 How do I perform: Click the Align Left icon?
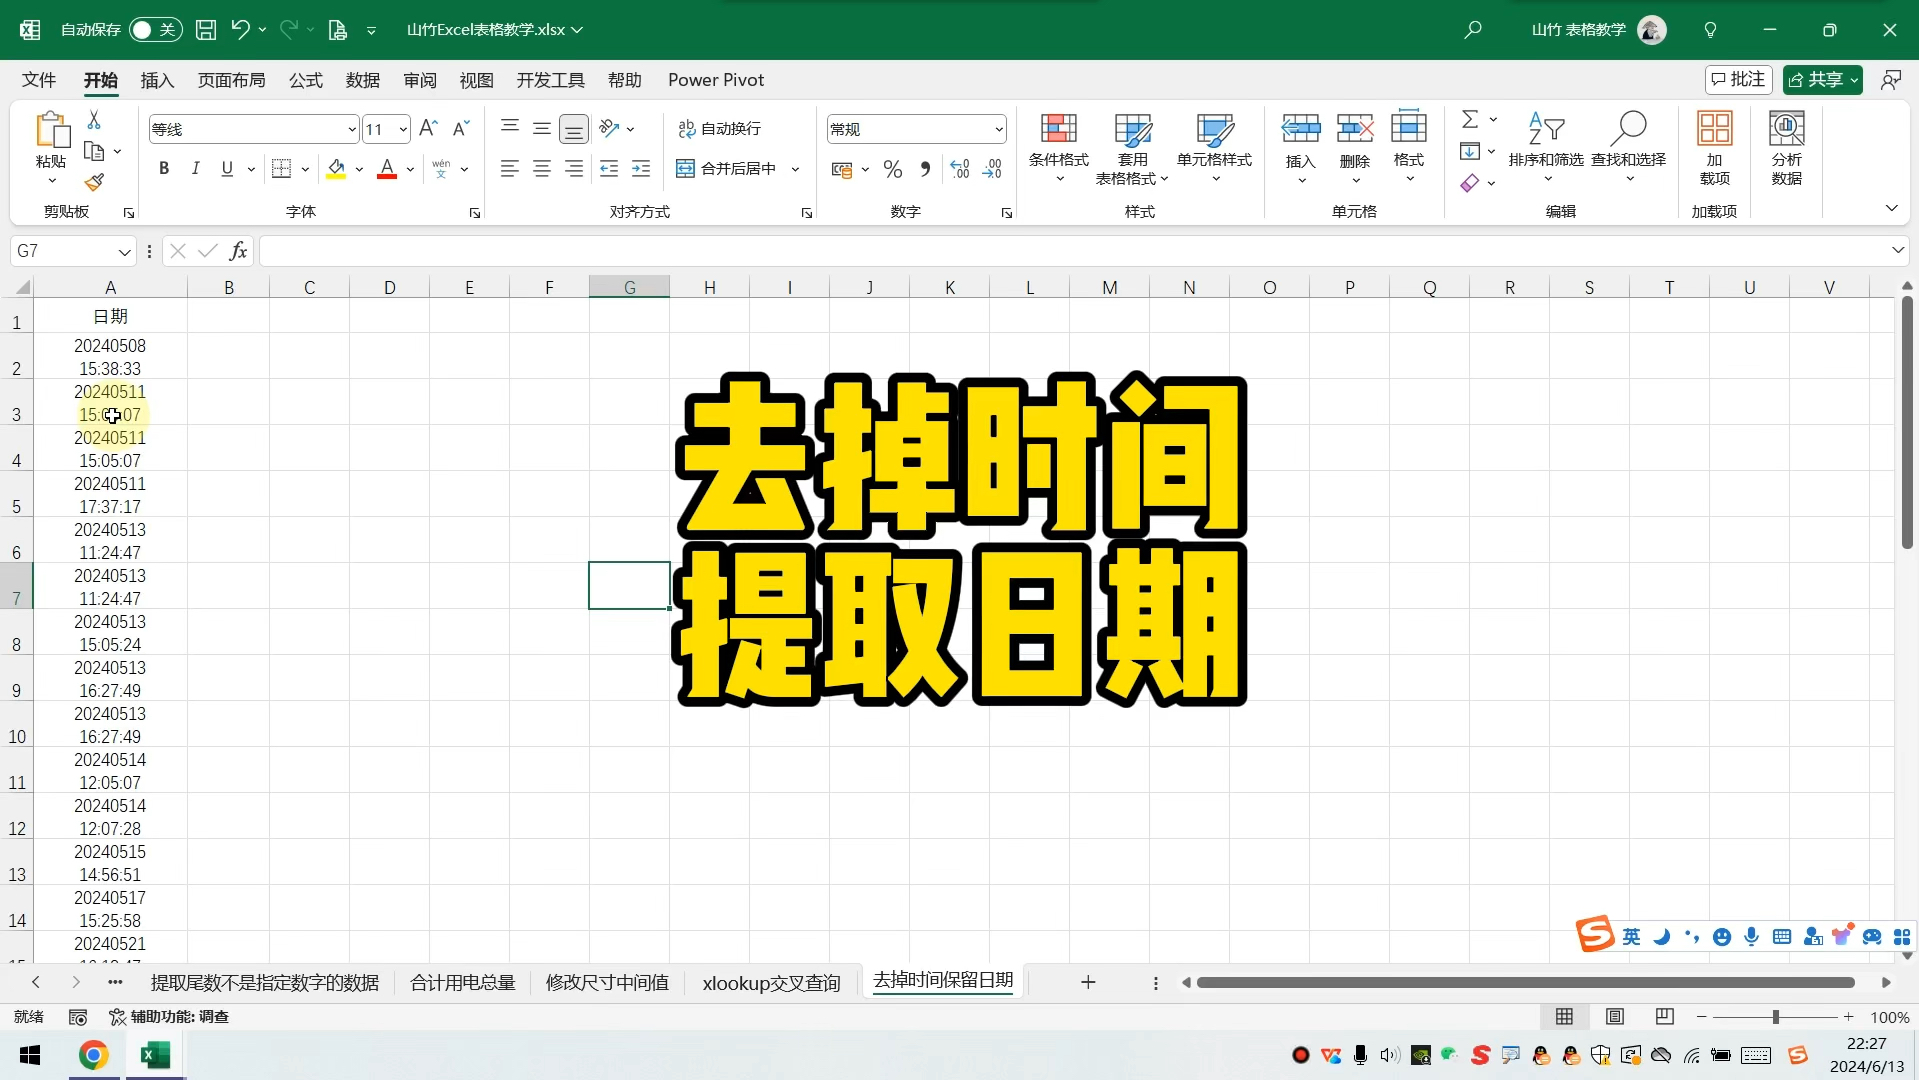coord(510,169)
